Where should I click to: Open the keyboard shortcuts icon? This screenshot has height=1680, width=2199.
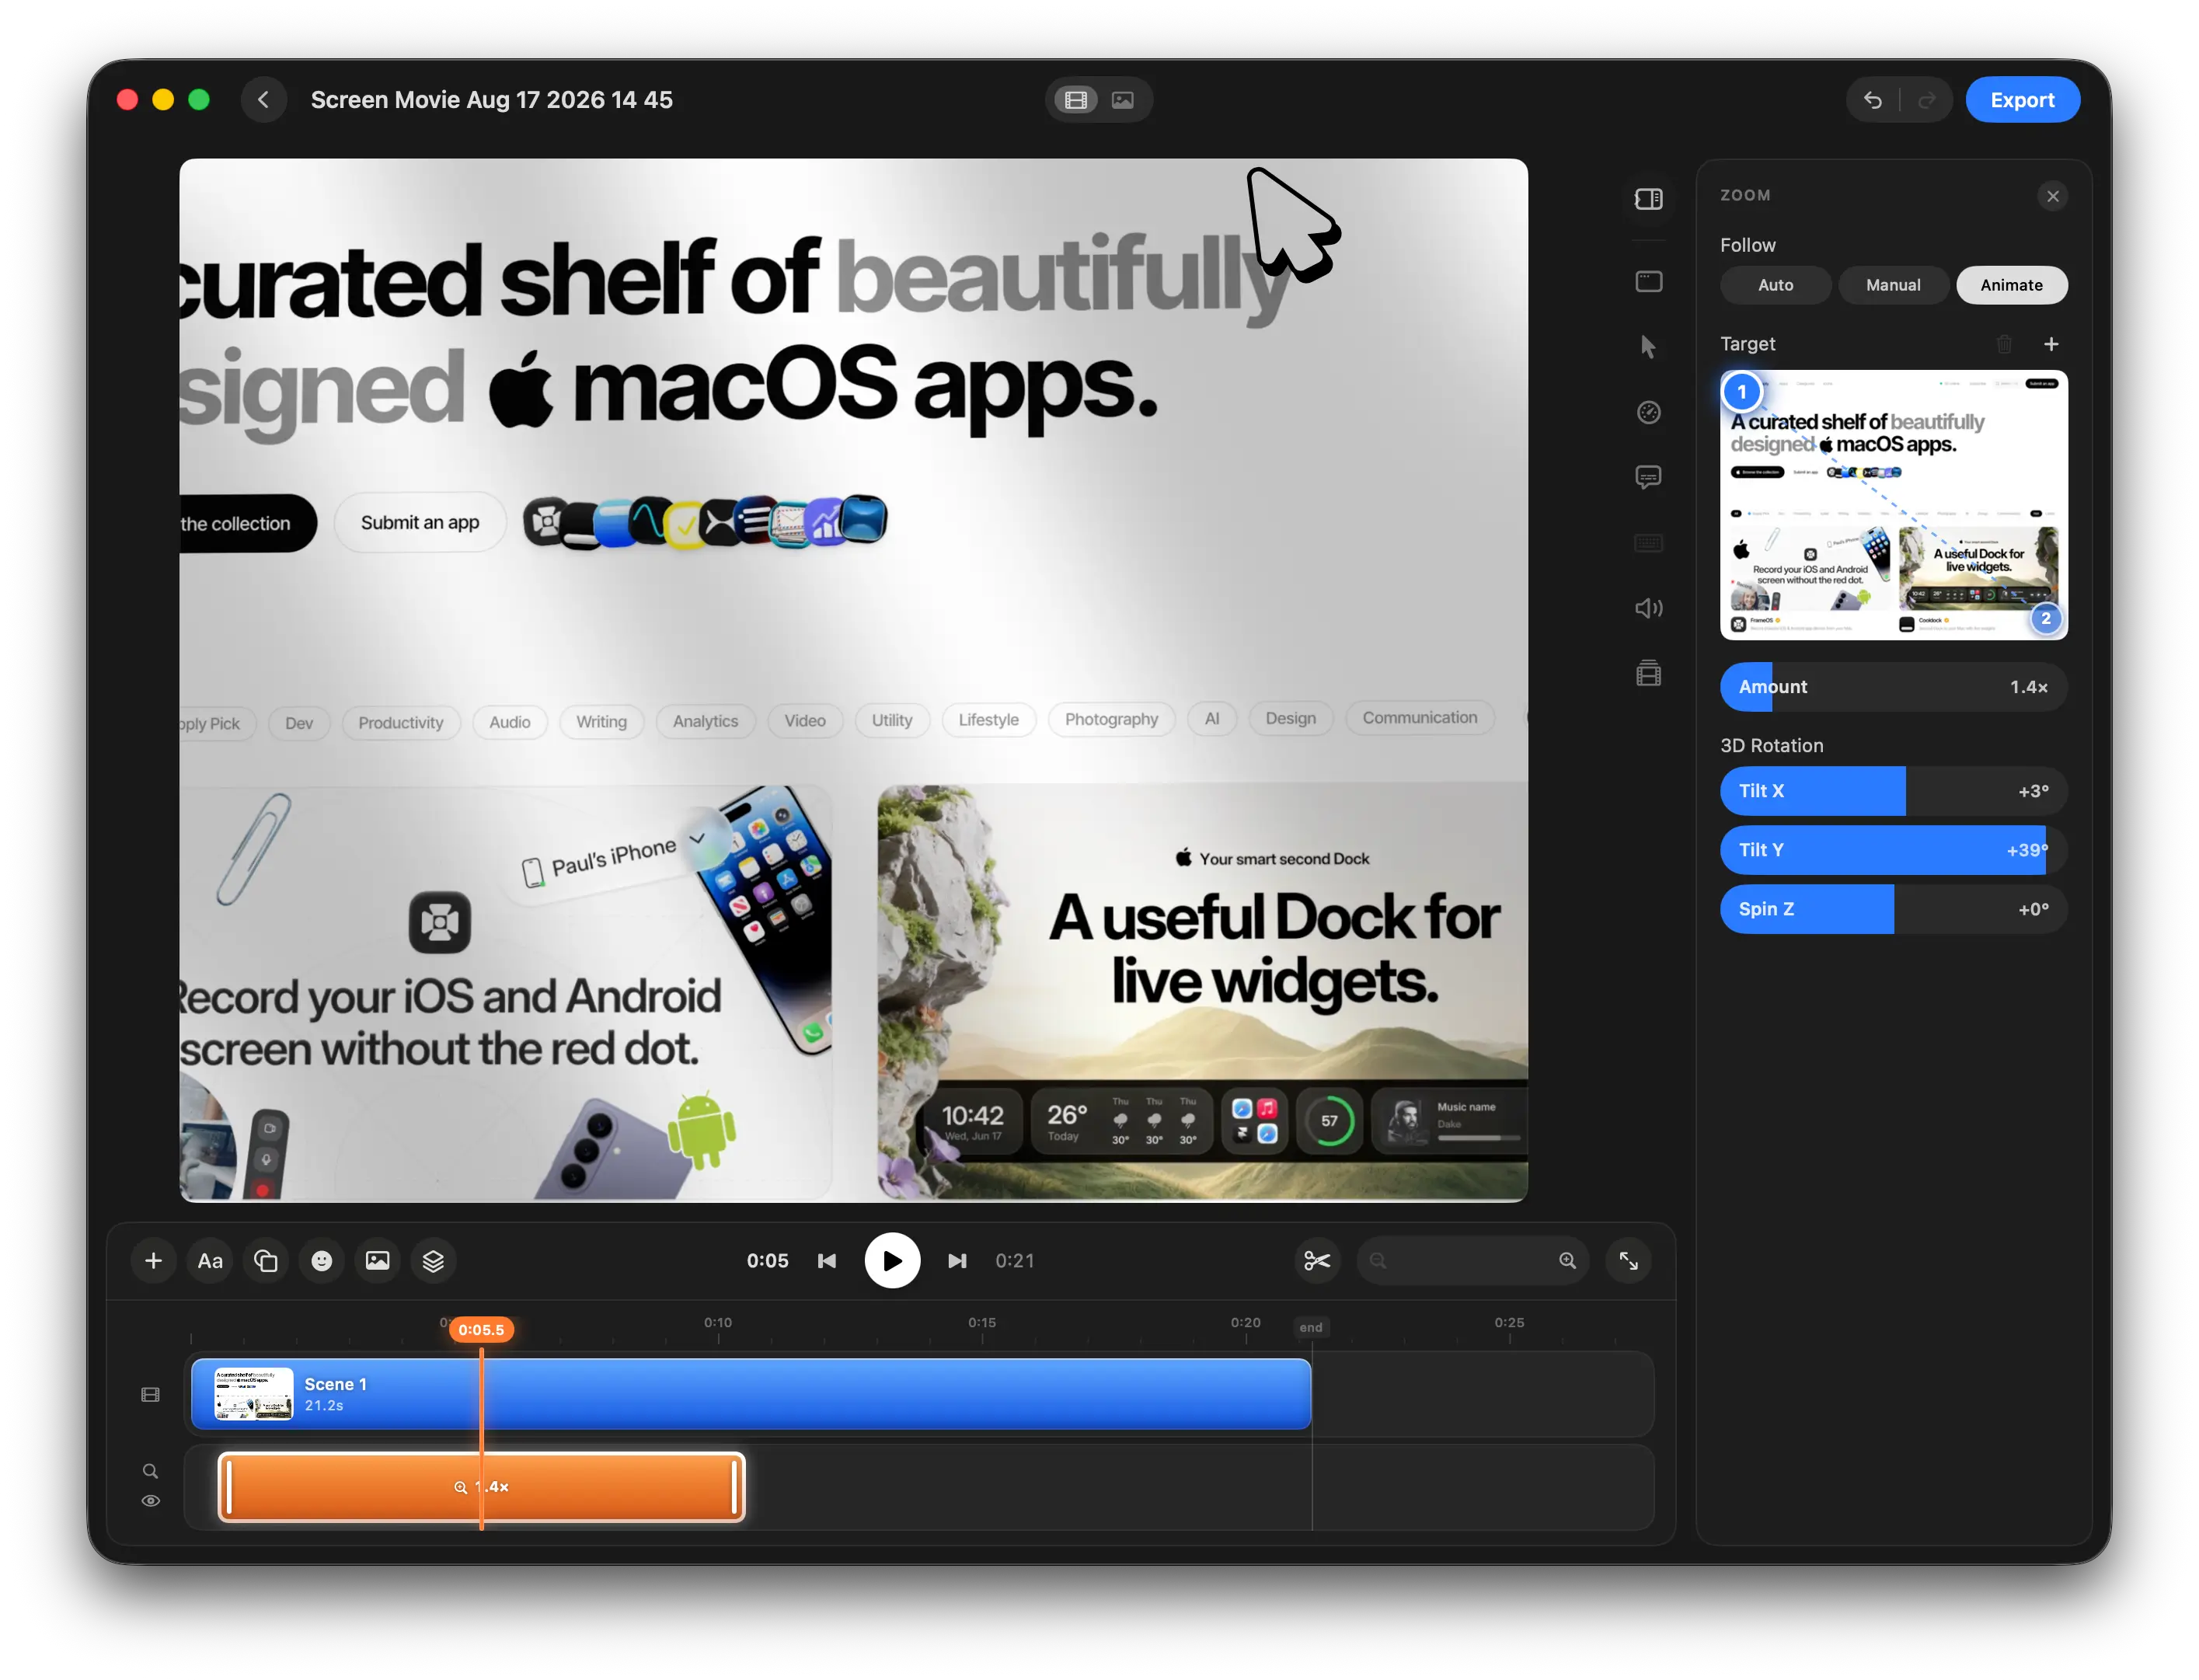(x=1649, y=543)
